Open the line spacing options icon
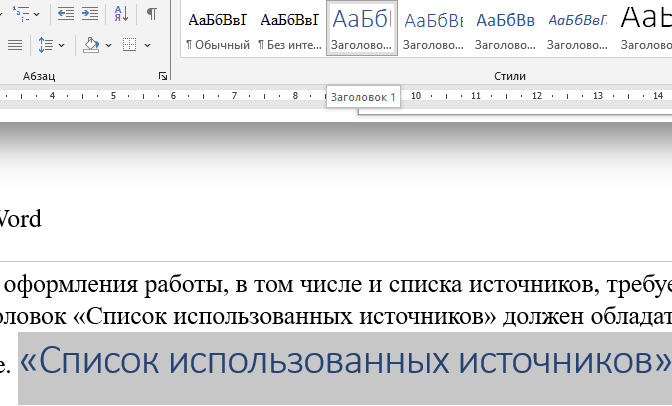The height and width of the screenshot is (406, 672). click(x=44, y=45)
